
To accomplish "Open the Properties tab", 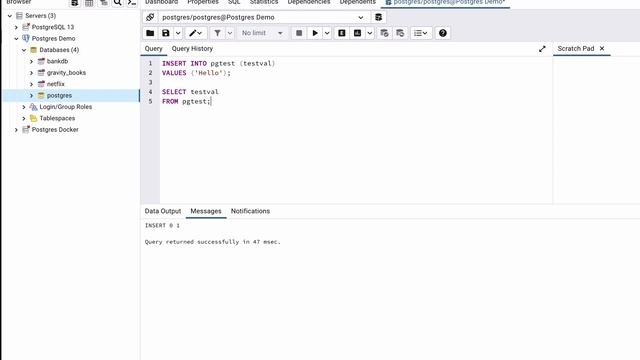I will coord(203,2).
